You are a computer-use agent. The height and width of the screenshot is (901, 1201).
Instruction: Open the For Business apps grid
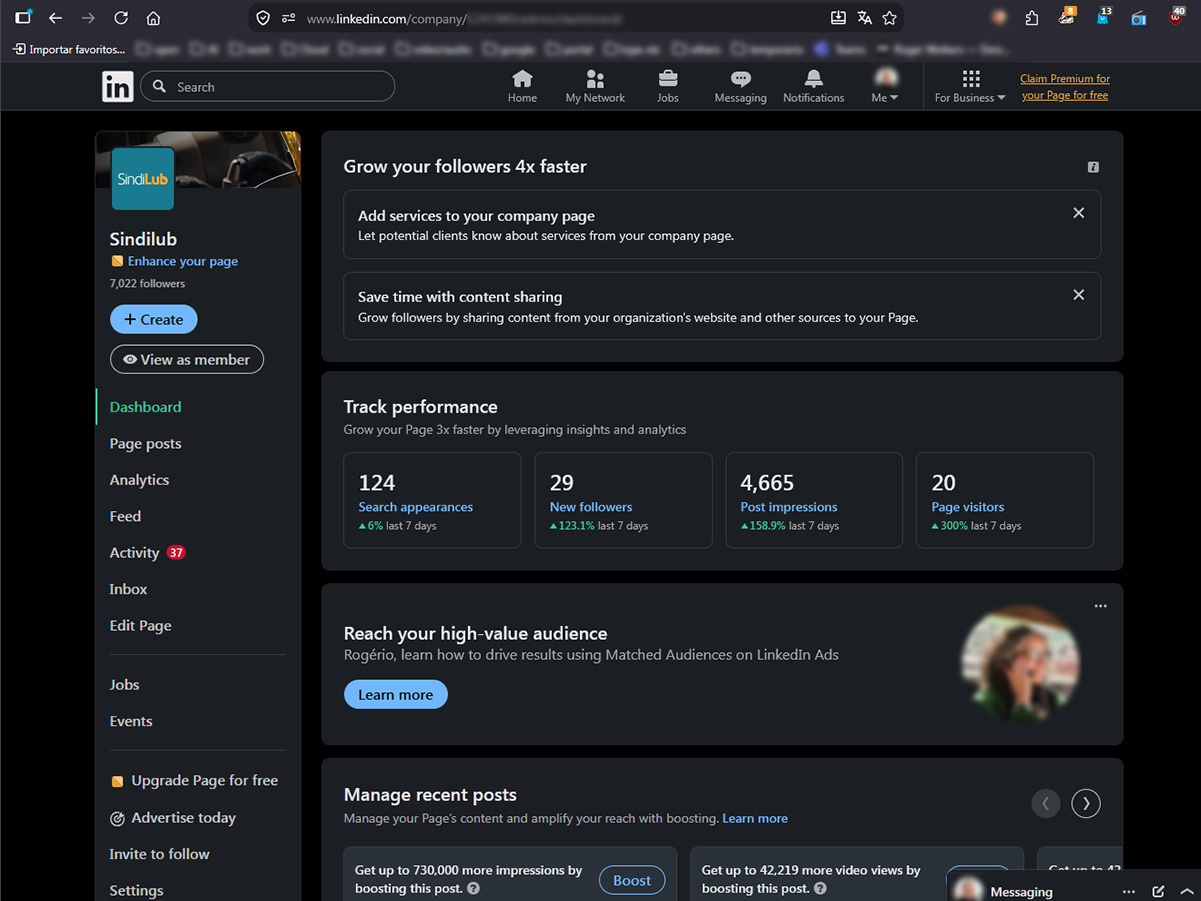click(970, 87)
